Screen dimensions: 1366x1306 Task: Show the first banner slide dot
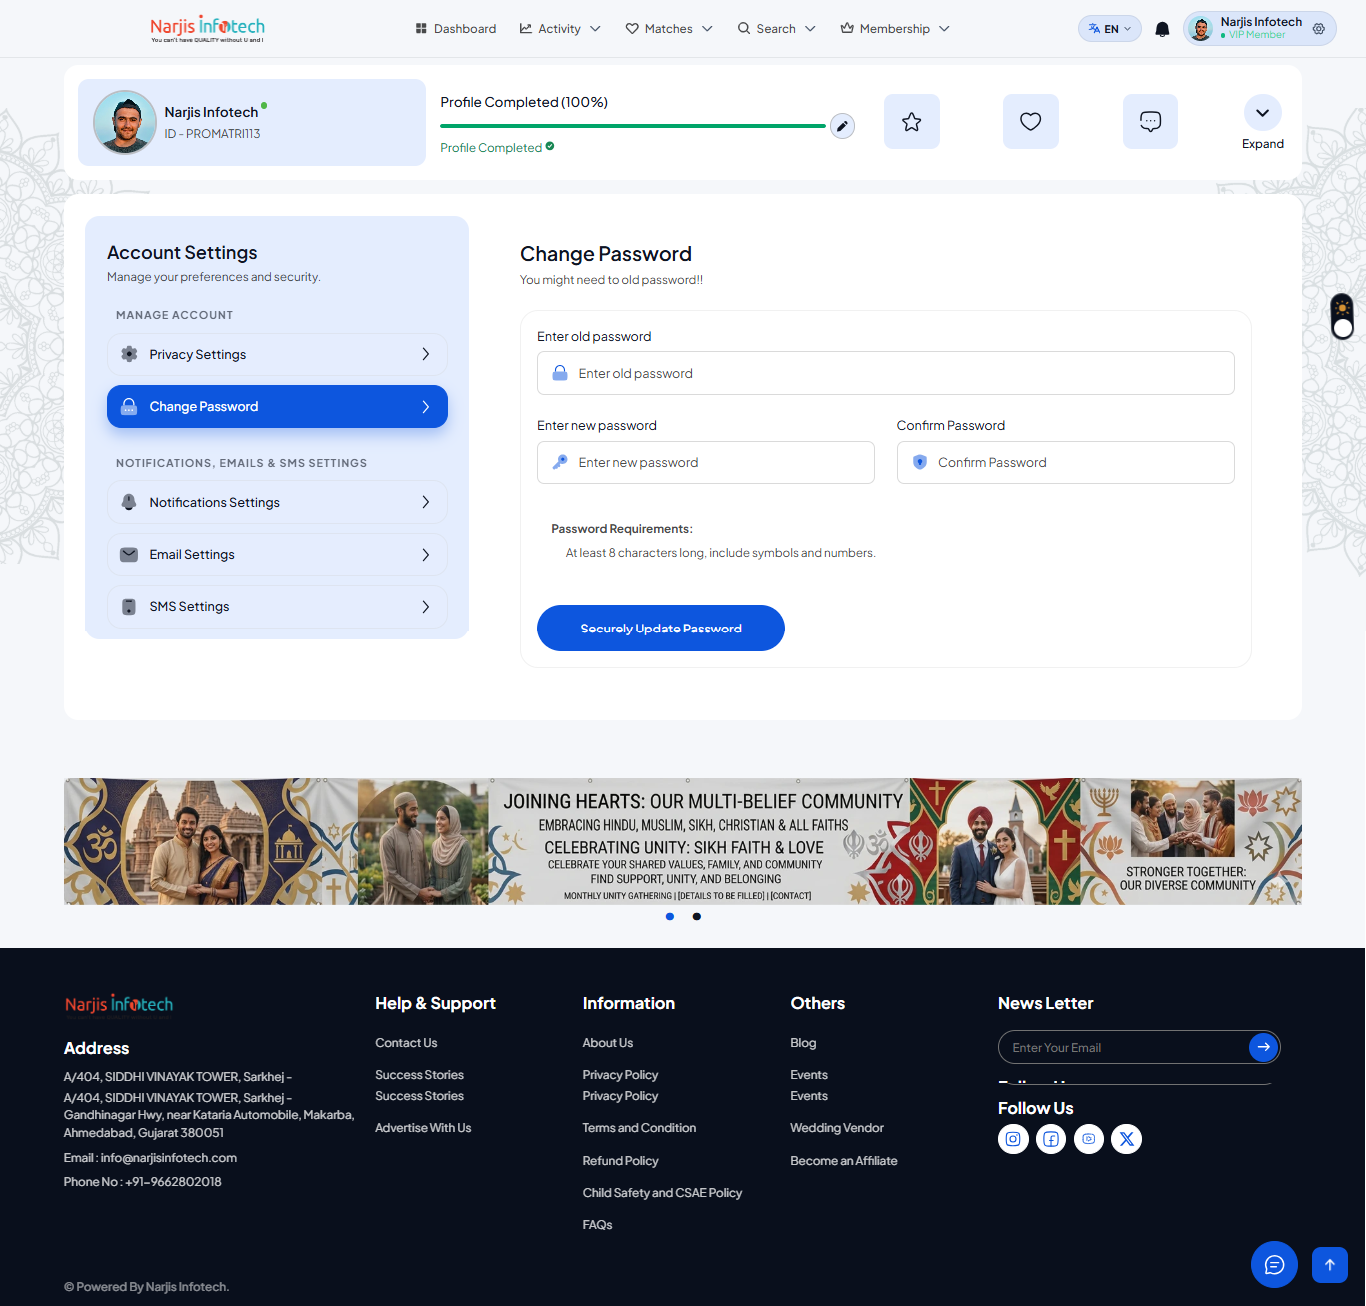pos(670,916)
